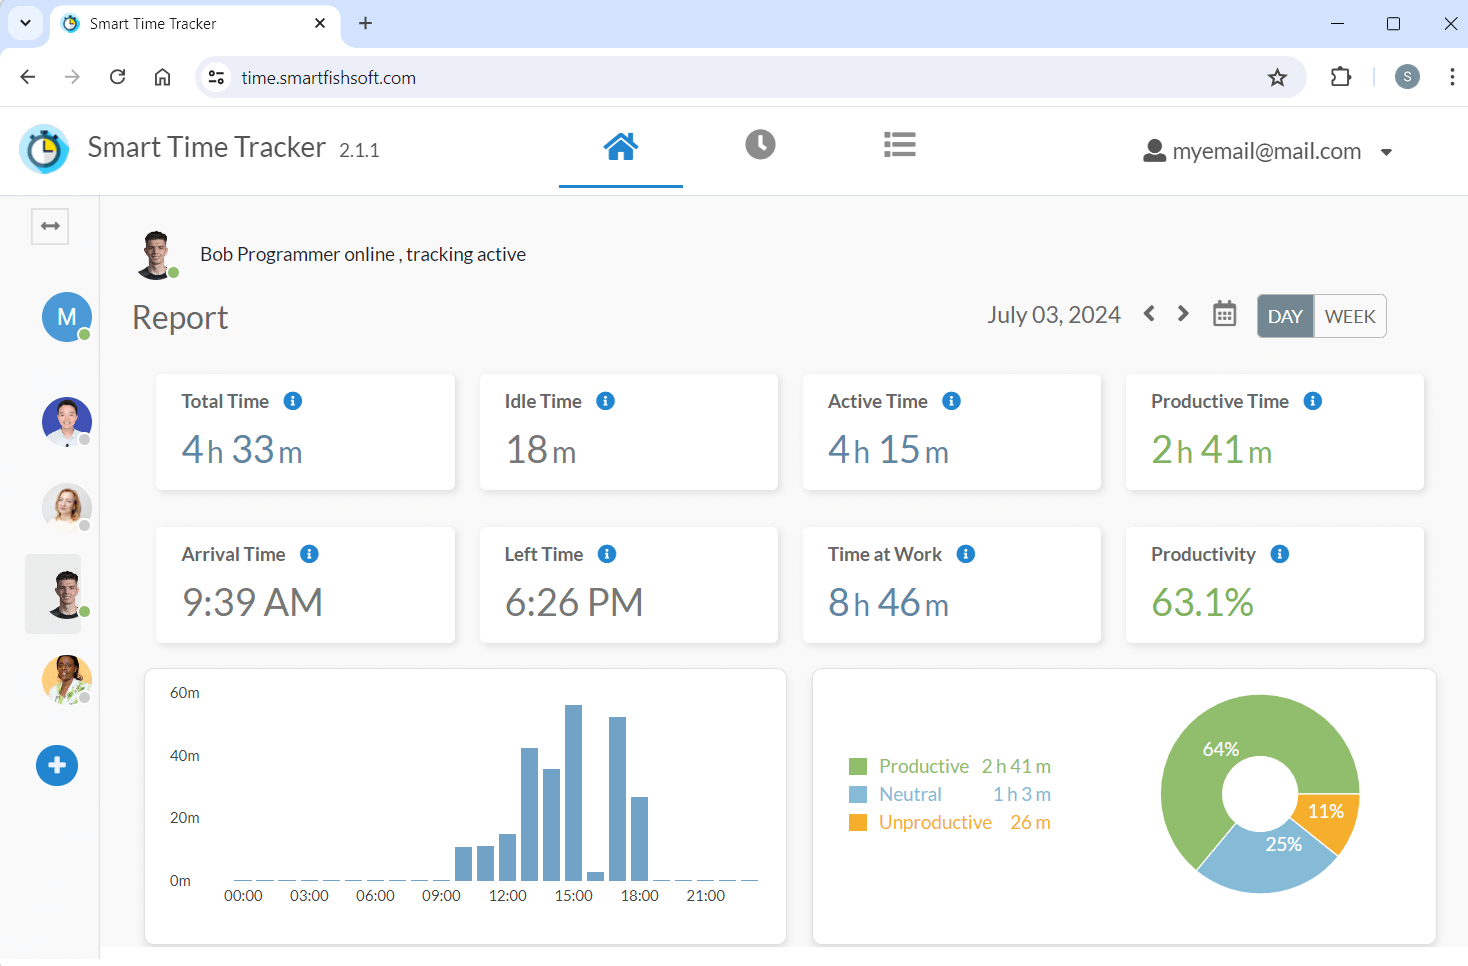
Task: Select the woman with yellow background avatar
Action: 67,680
